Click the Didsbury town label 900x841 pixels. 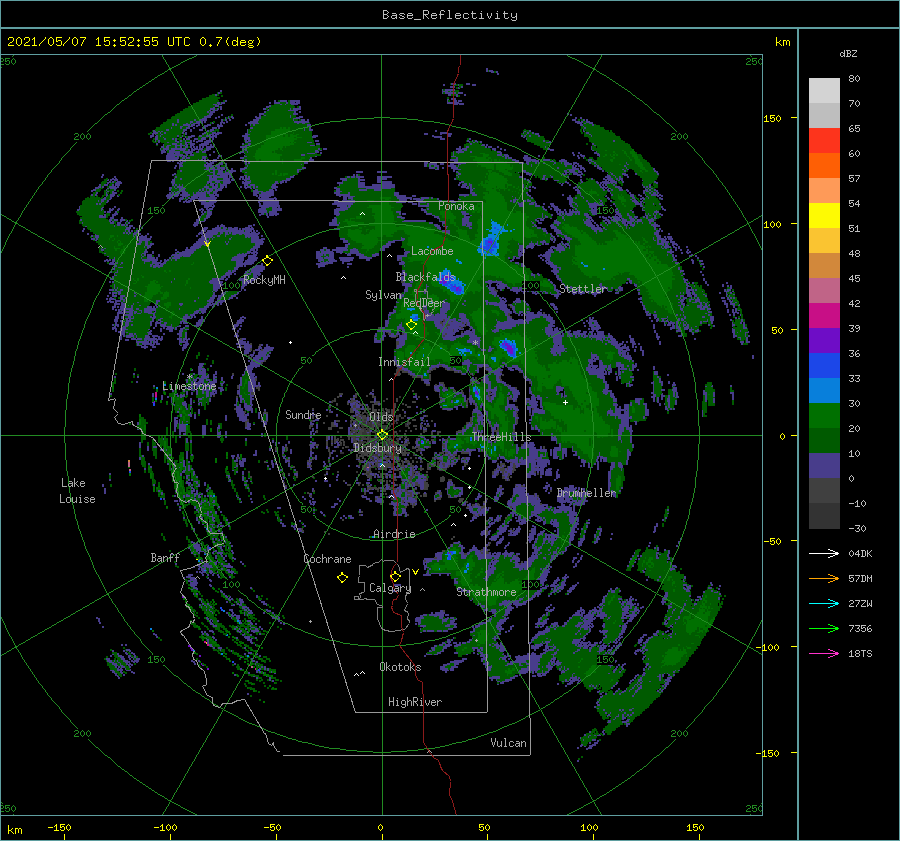(x=377, y=448)
